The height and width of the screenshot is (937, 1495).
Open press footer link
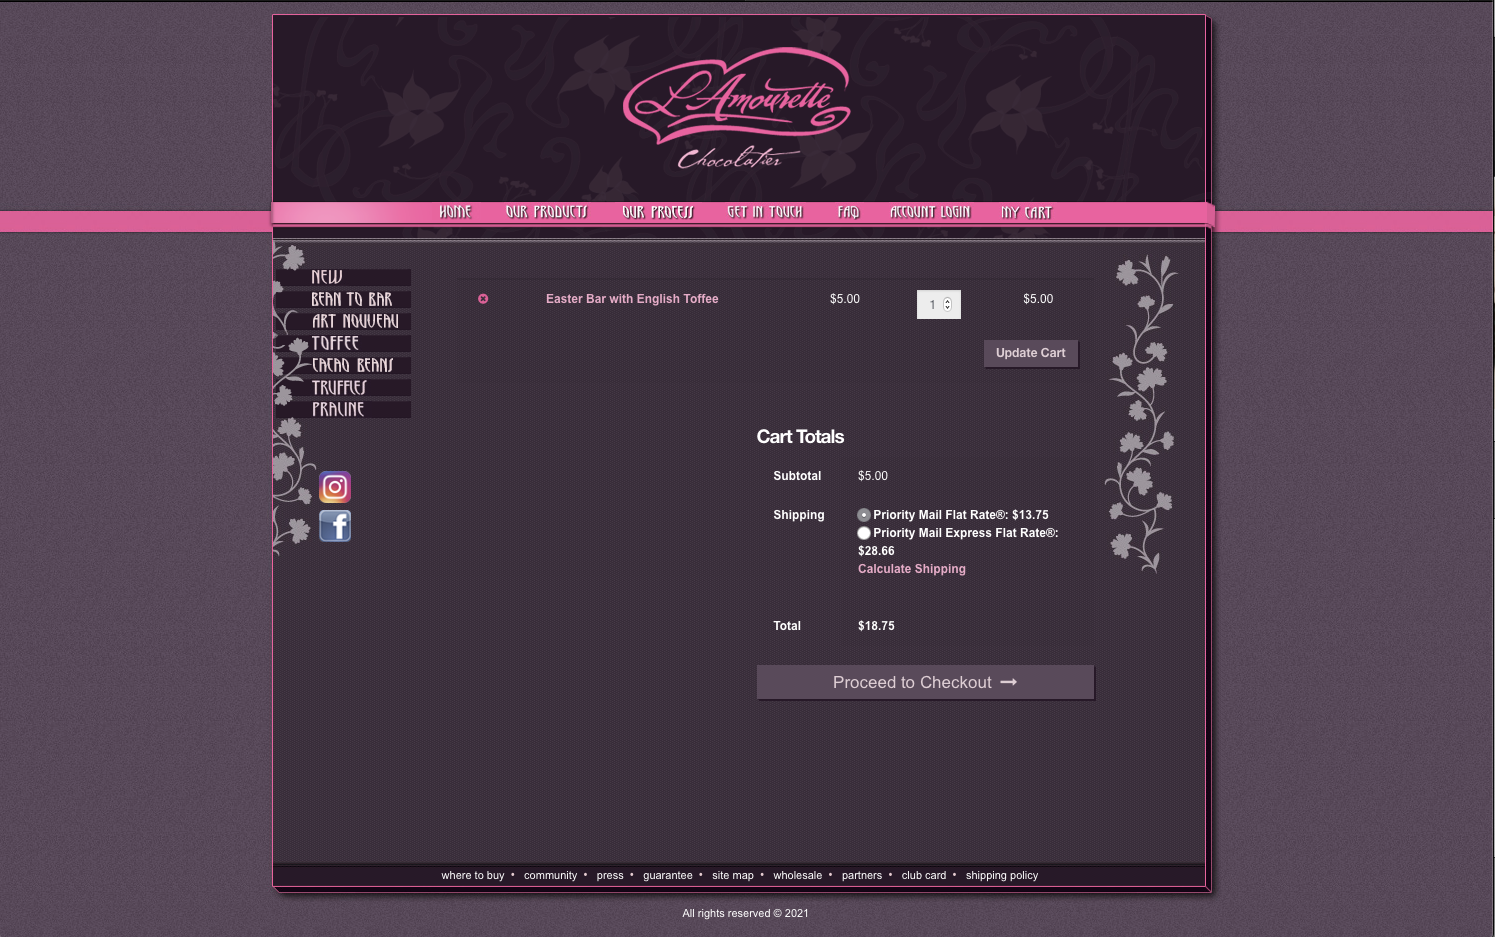tap(610, 875)
